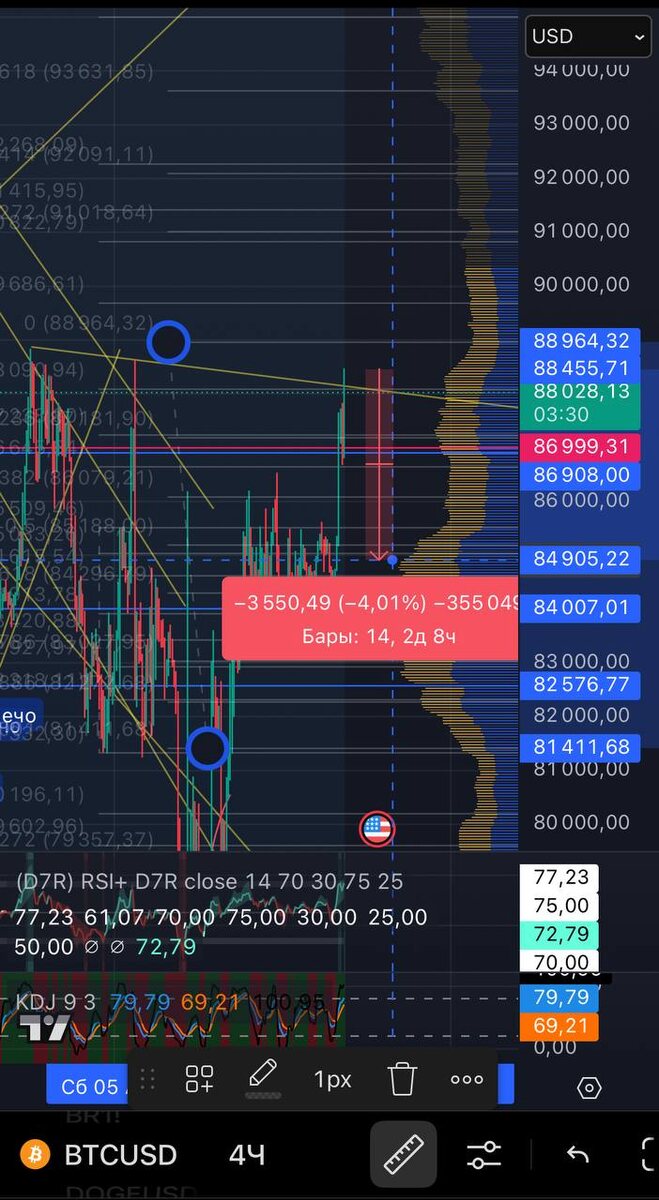The image size is (659, 1200).
Task: Click the Fibonacci 0 (88 964,32) level label
Action: click(x=89, y=323)
